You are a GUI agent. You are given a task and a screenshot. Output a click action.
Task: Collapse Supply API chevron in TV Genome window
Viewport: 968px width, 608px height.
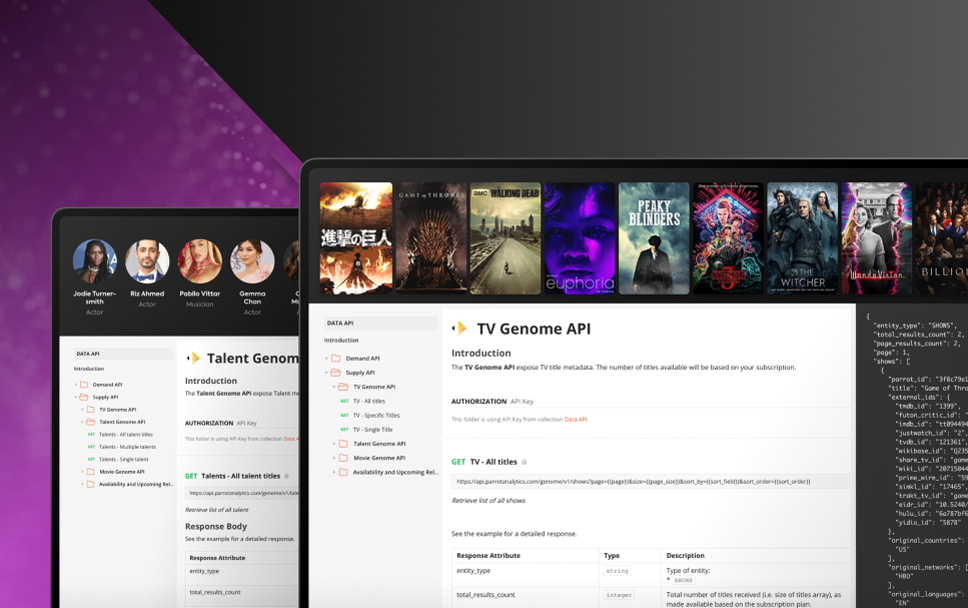coord(326,372)
